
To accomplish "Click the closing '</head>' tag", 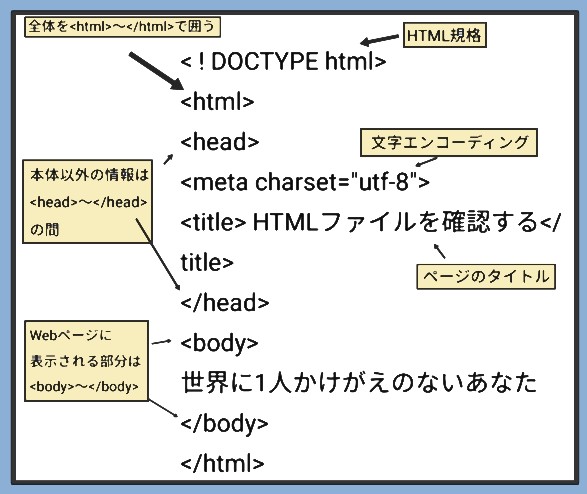I will [225, 303].
